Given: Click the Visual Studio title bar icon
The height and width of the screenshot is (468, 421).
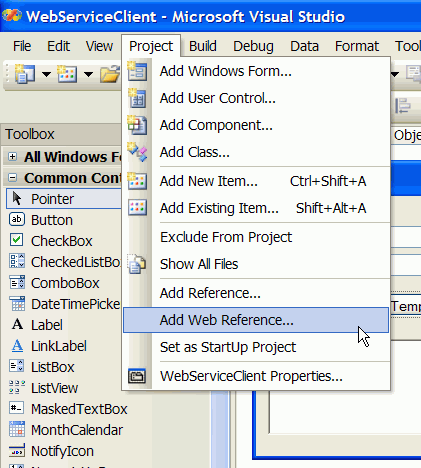Looking at the screenshot, I should coord(12,15).
